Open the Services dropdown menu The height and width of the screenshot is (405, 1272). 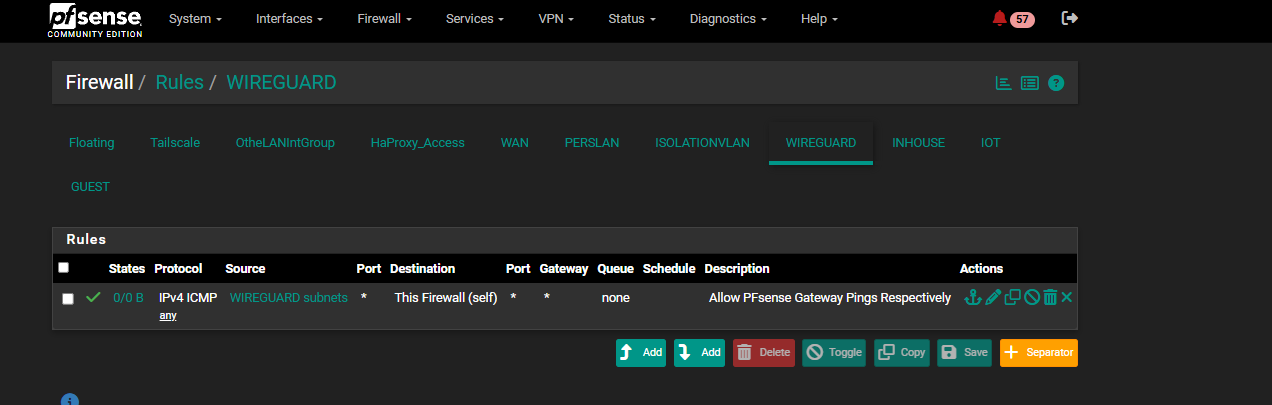[475, 19]
